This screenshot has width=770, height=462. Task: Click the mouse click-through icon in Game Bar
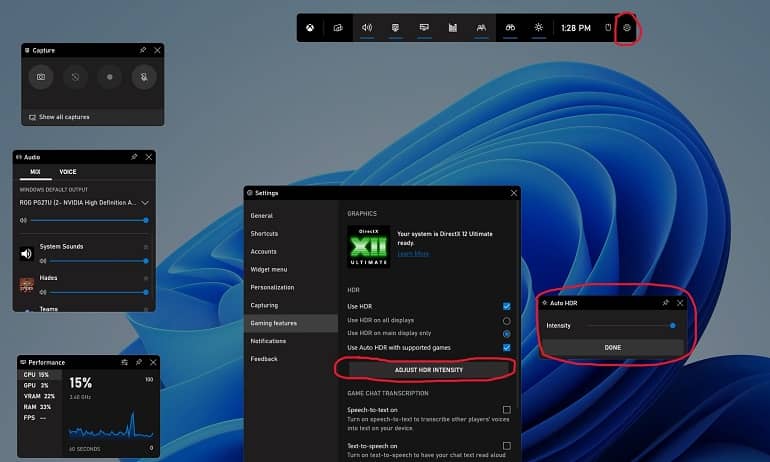pyautogui.click(x=608, y=28)
